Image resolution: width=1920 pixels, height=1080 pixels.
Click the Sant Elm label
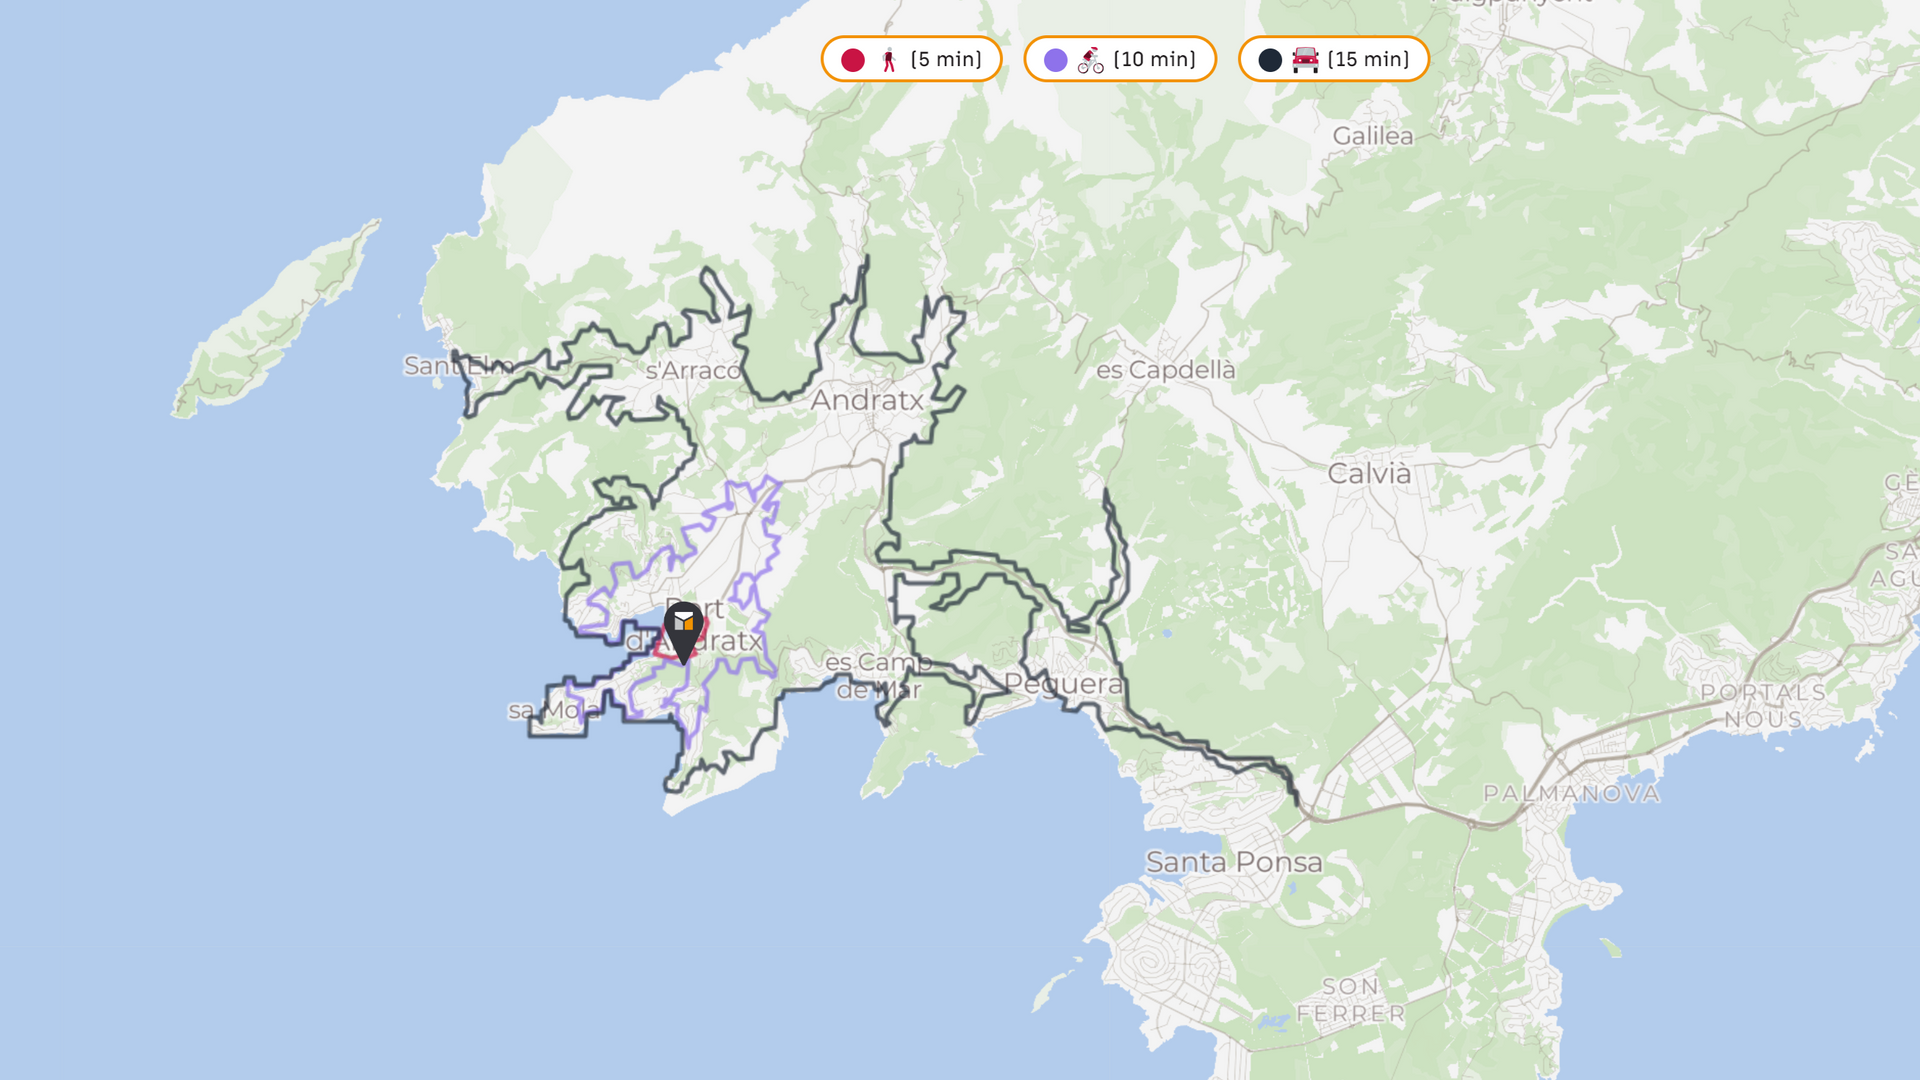click(x=458, y=366)
